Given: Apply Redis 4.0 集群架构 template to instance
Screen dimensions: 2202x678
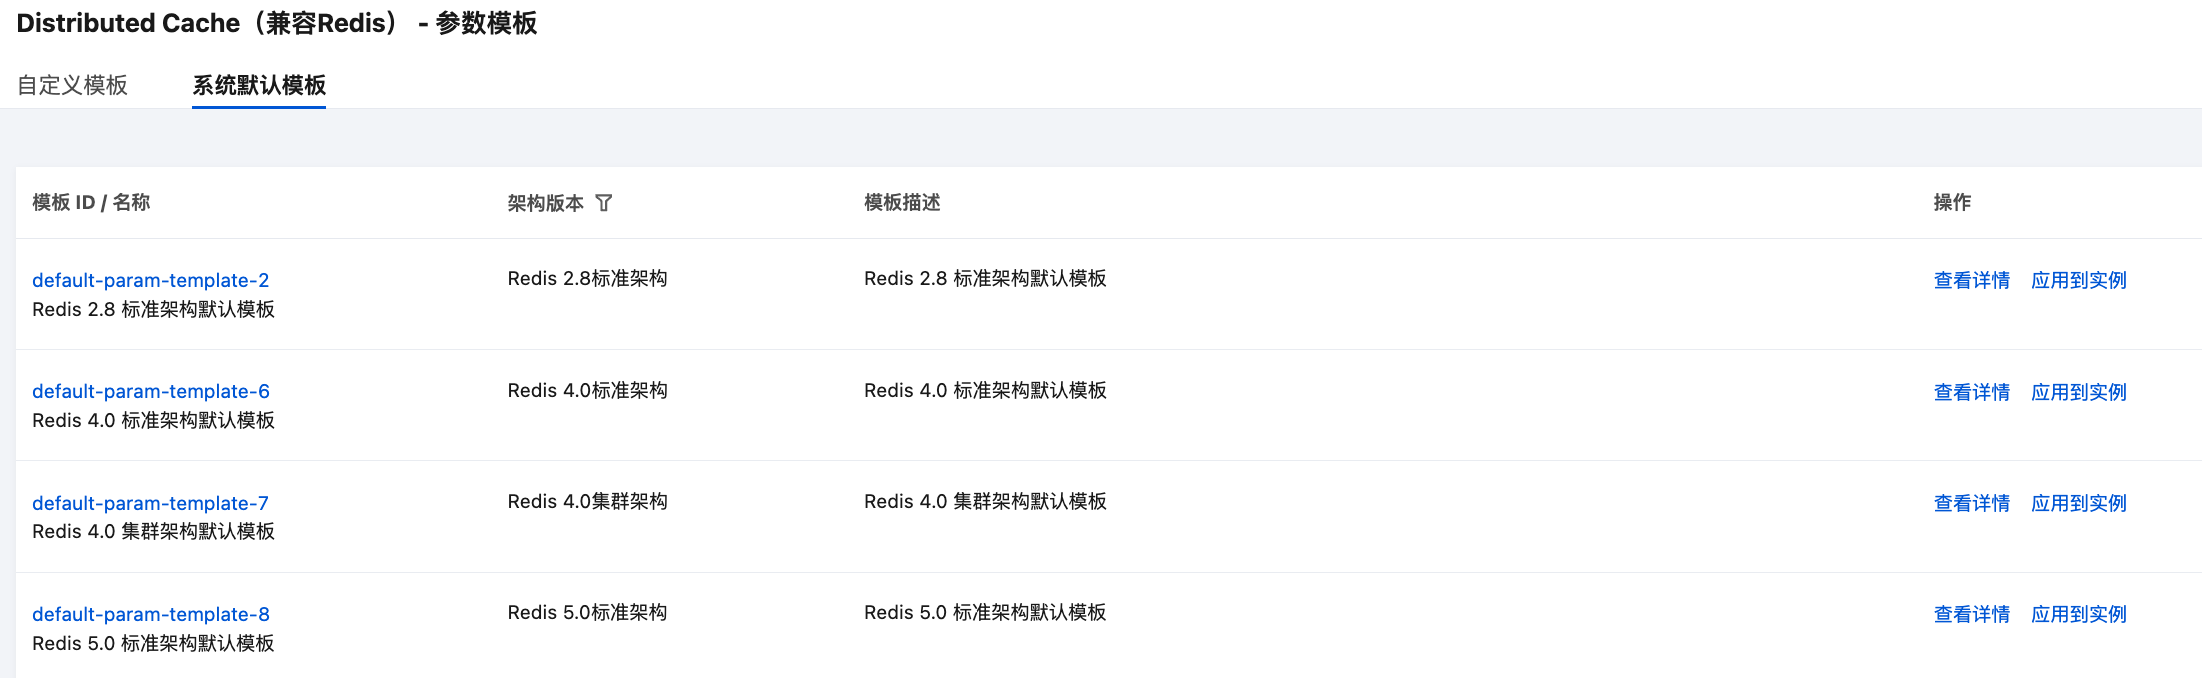Looking at the screenshot, I should [2078, 503].
